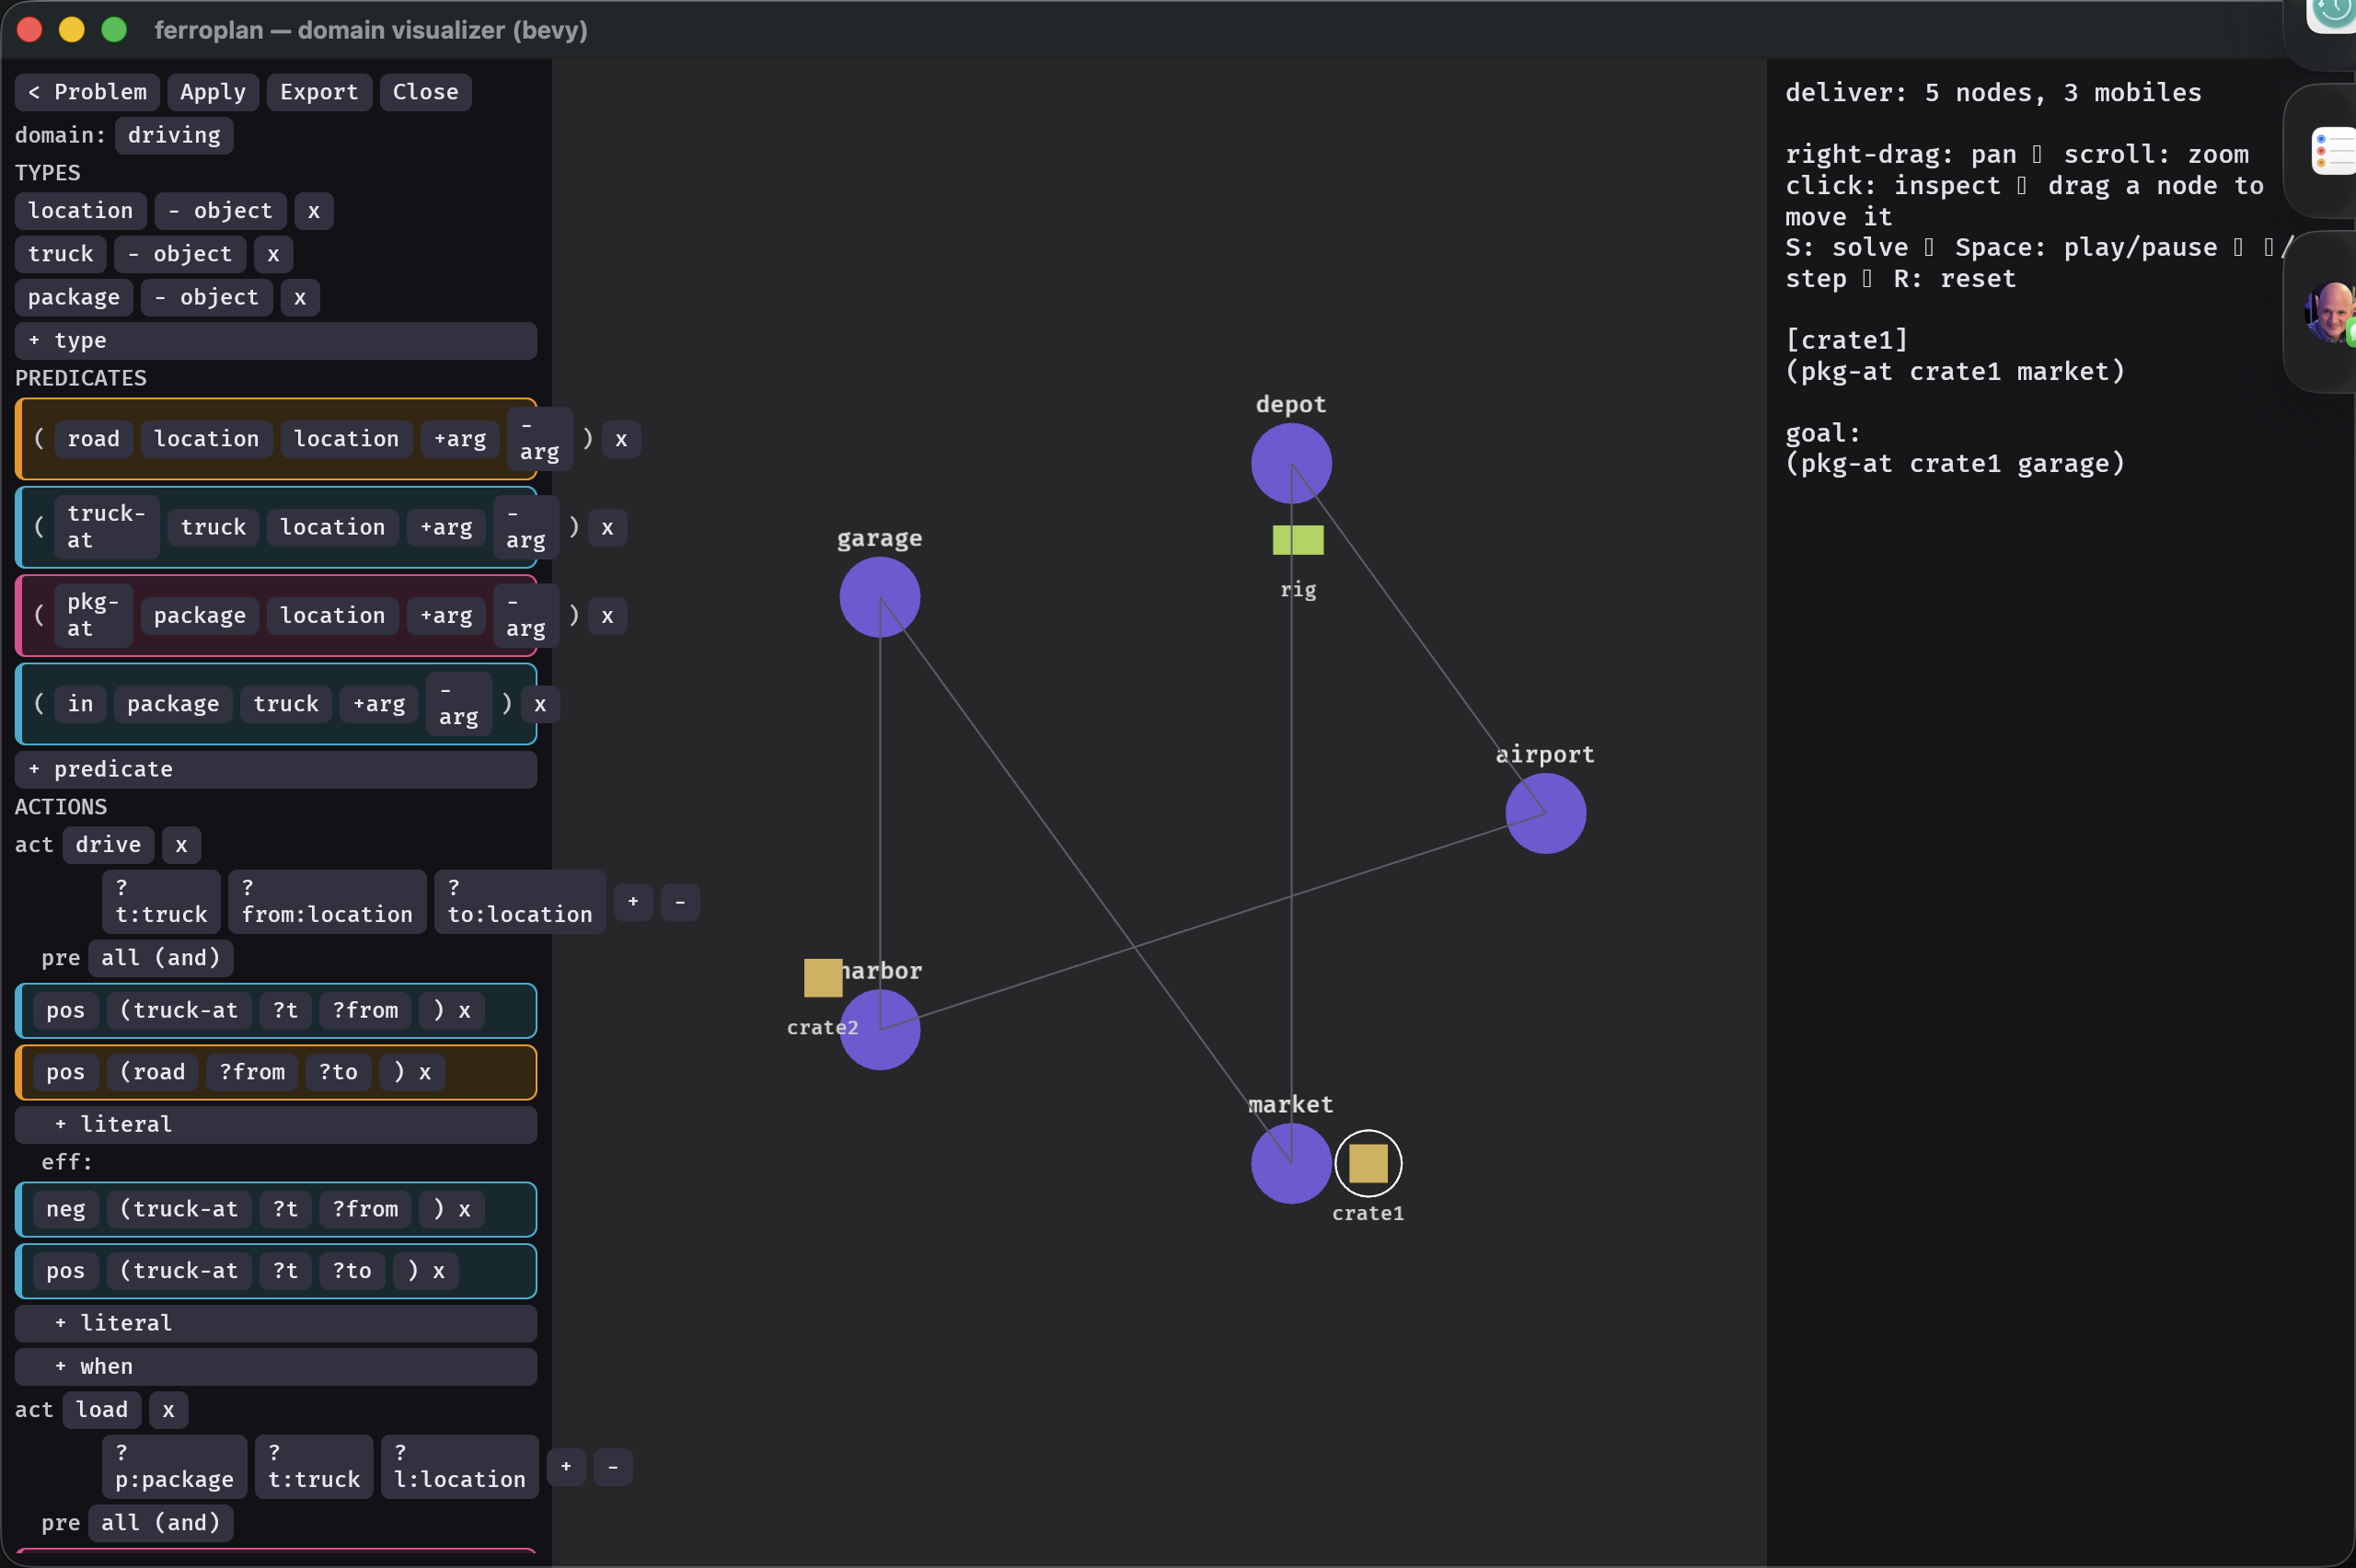Click the Apply button
The image size is (2356, 1568).
pyautogui.click(x=213, y=92)
